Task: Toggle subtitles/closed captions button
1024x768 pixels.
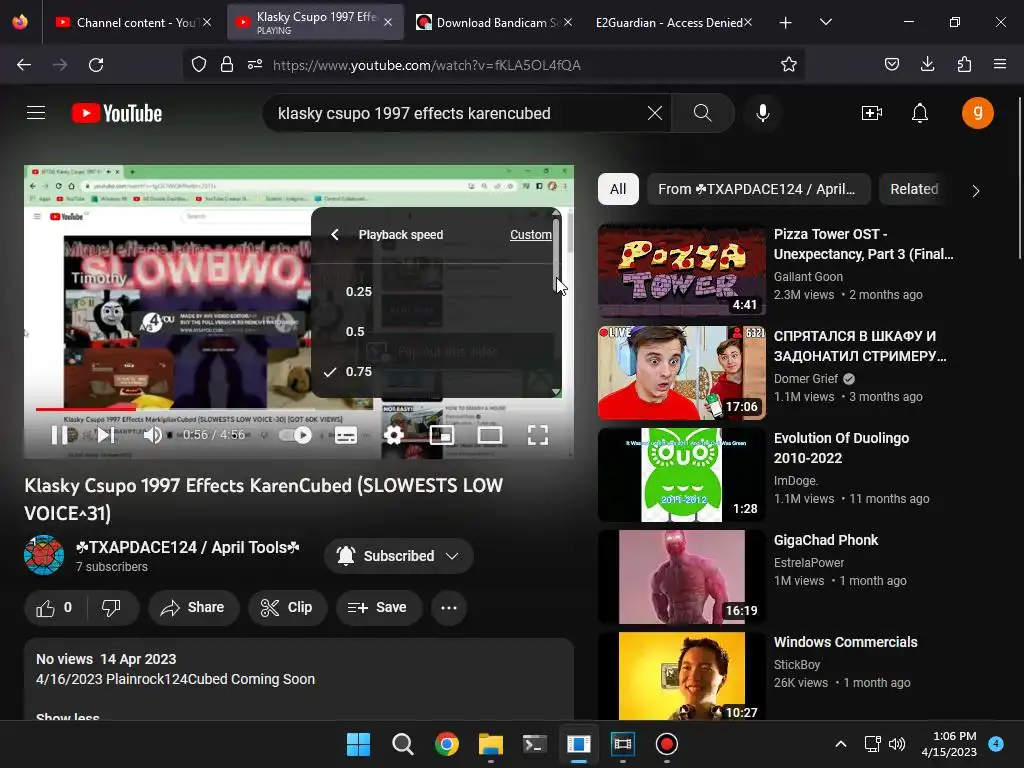Action: coord(345,435)
